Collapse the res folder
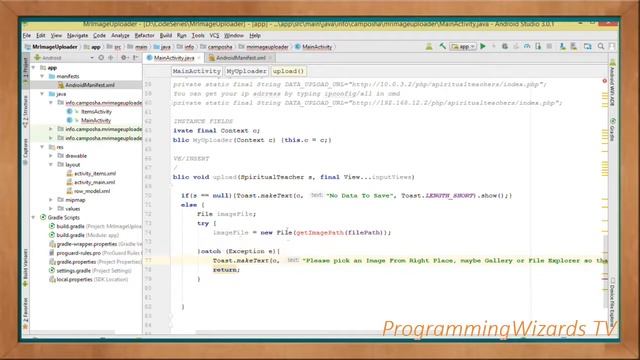The width and height of the screenshot is (640, 360). coord(42,147)
